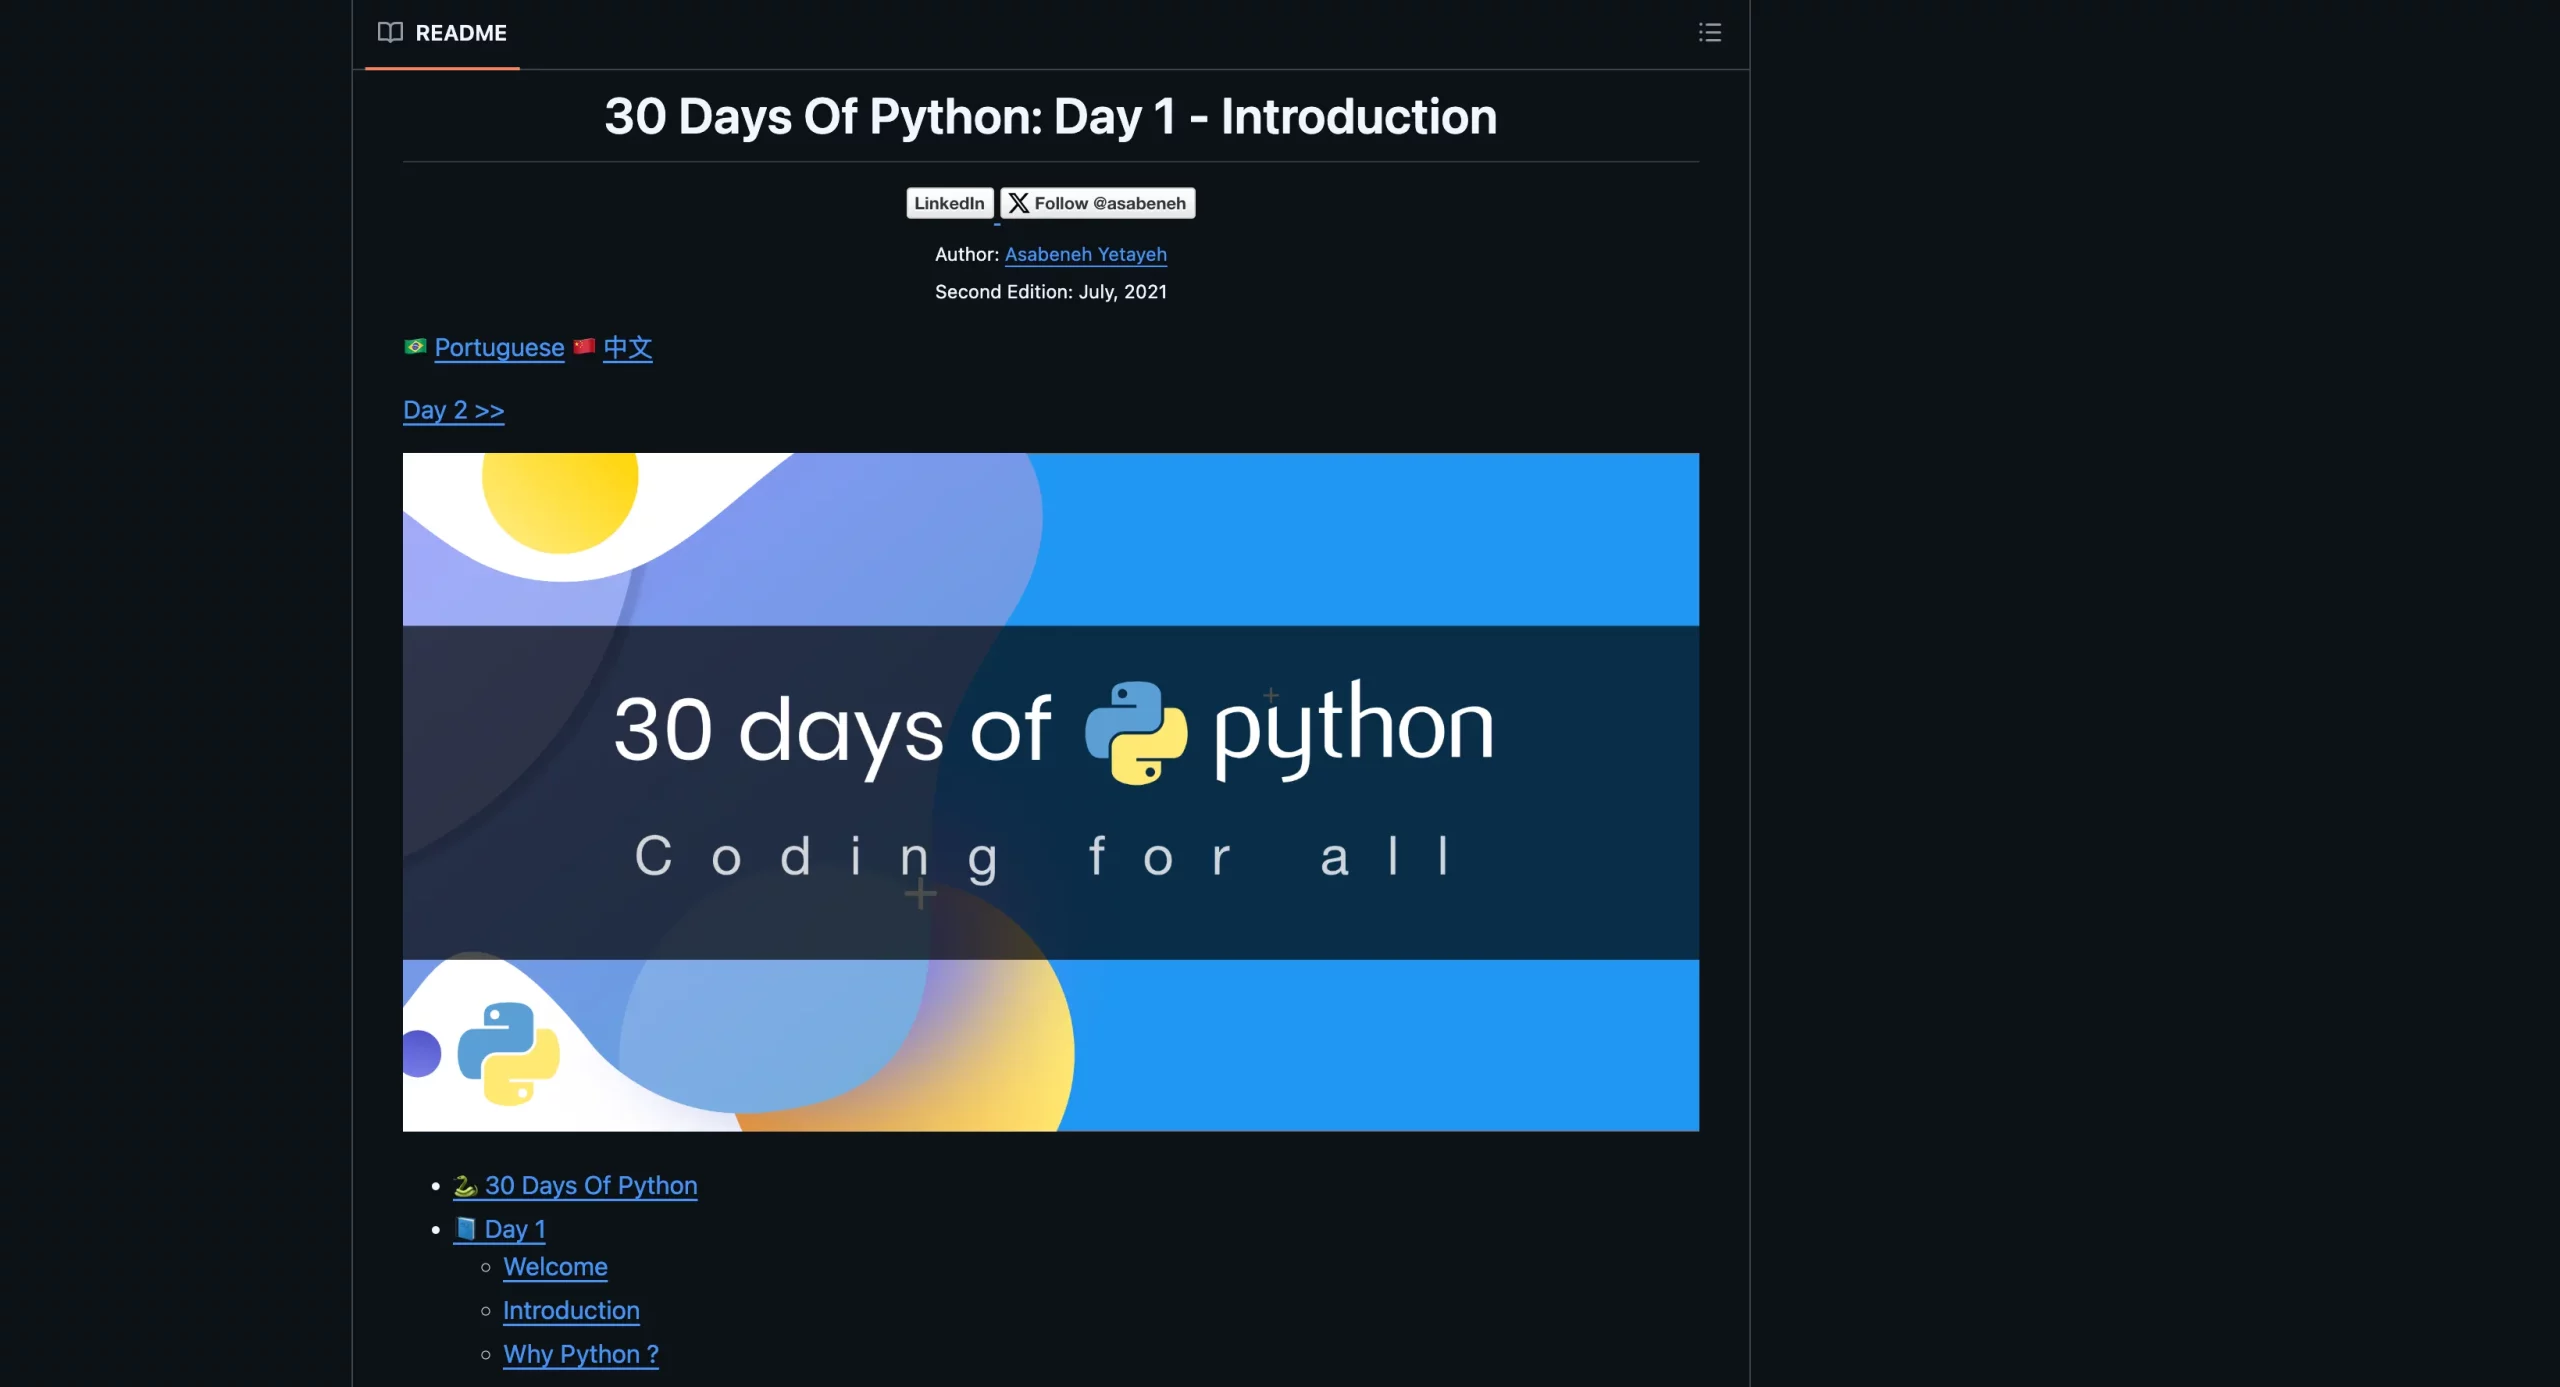
Task: Jump to Introduction section
Action: 571,1311
